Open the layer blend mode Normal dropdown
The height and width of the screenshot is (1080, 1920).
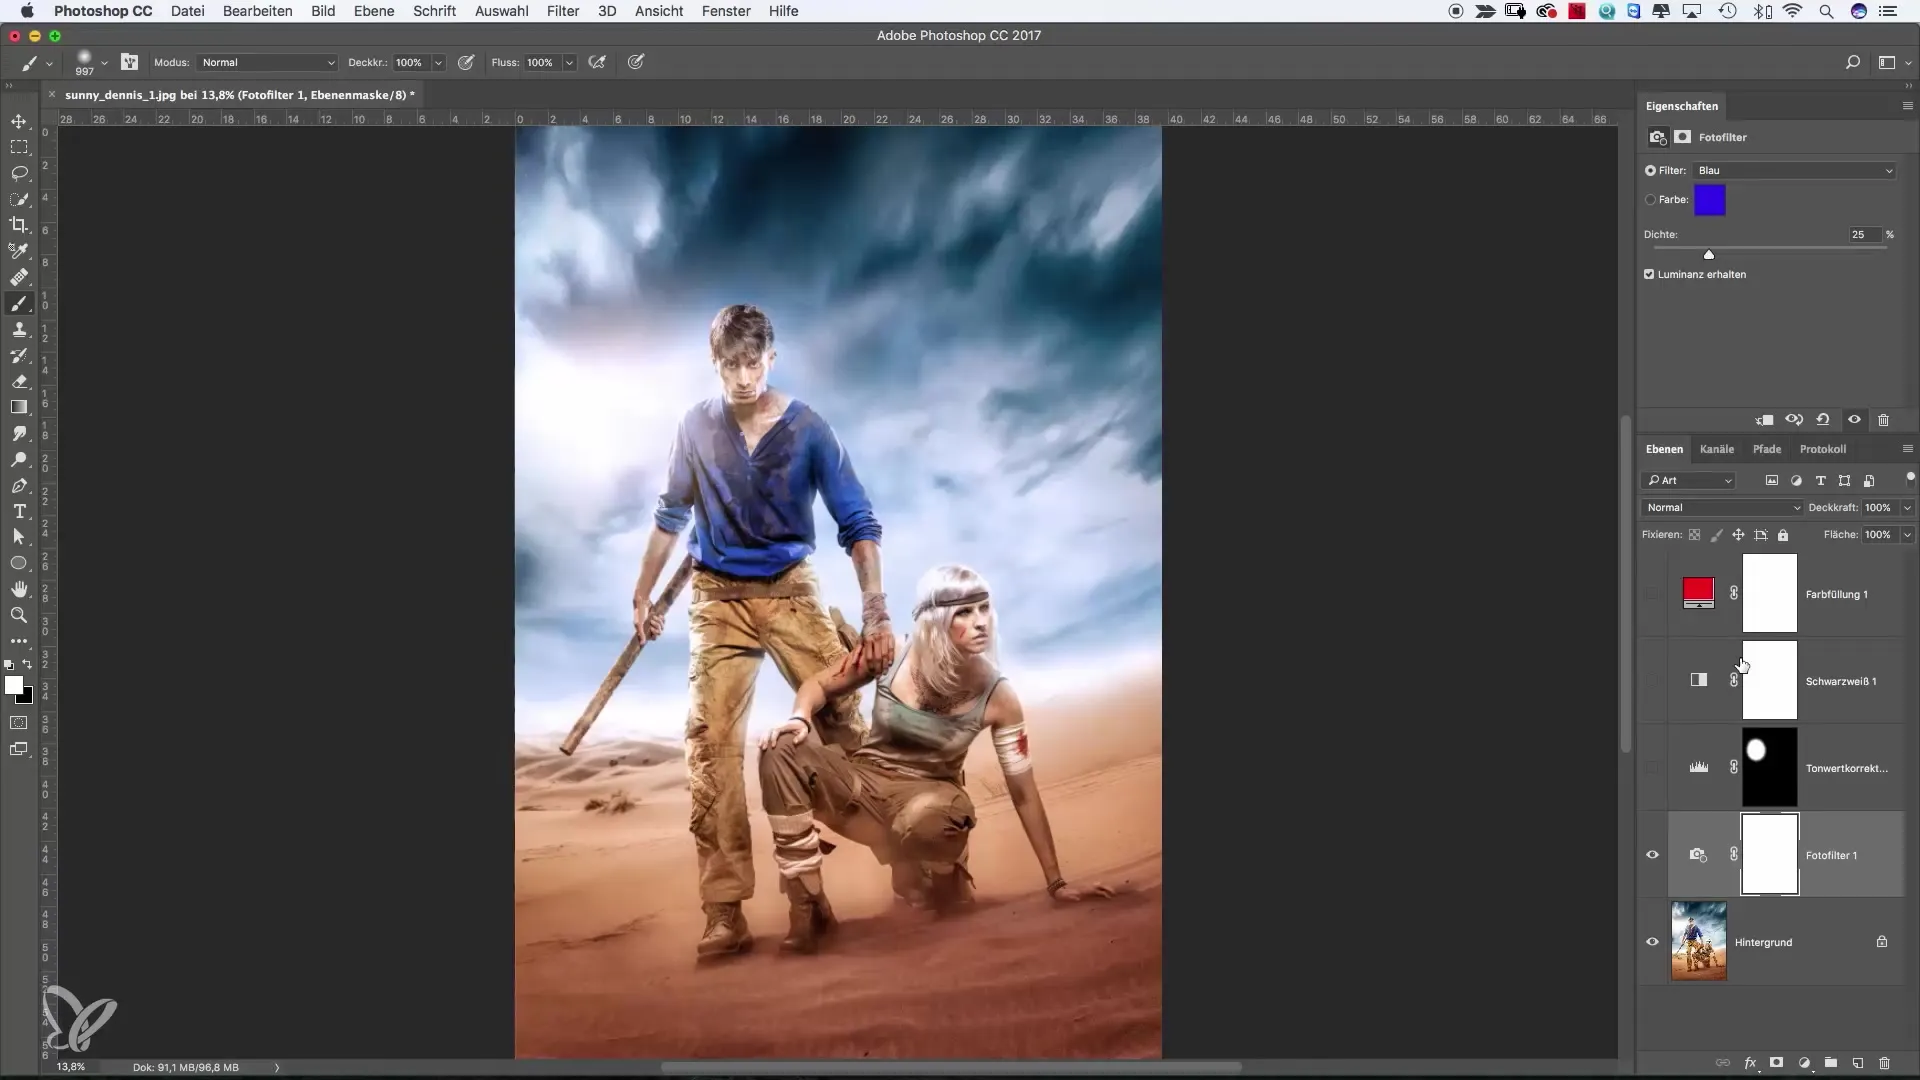[1722, 508]
